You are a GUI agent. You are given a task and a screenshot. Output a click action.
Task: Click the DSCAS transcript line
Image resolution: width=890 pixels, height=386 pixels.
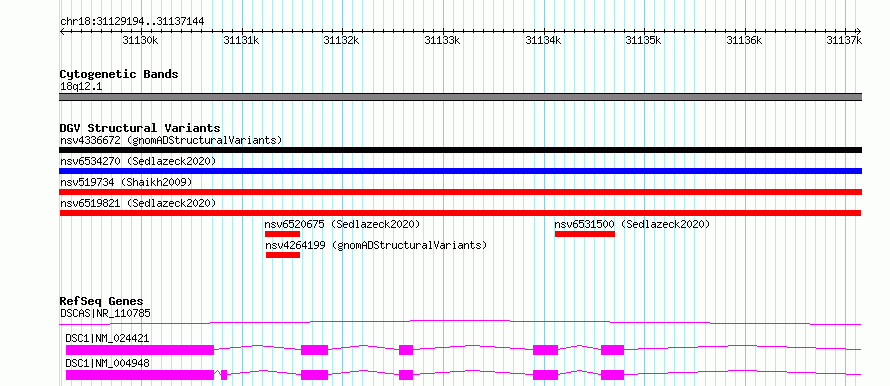(x=460, y=322)
